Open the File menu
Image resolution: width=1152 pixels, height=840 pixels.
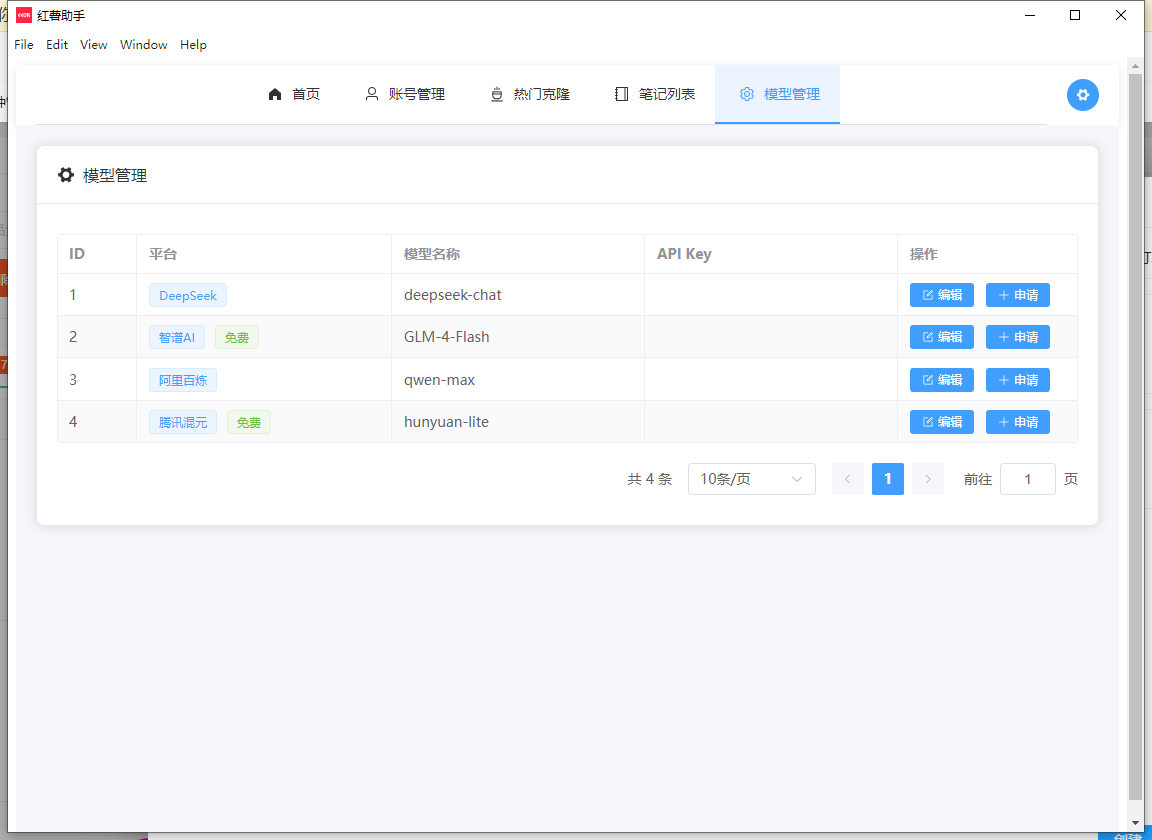tap(24, 45)
